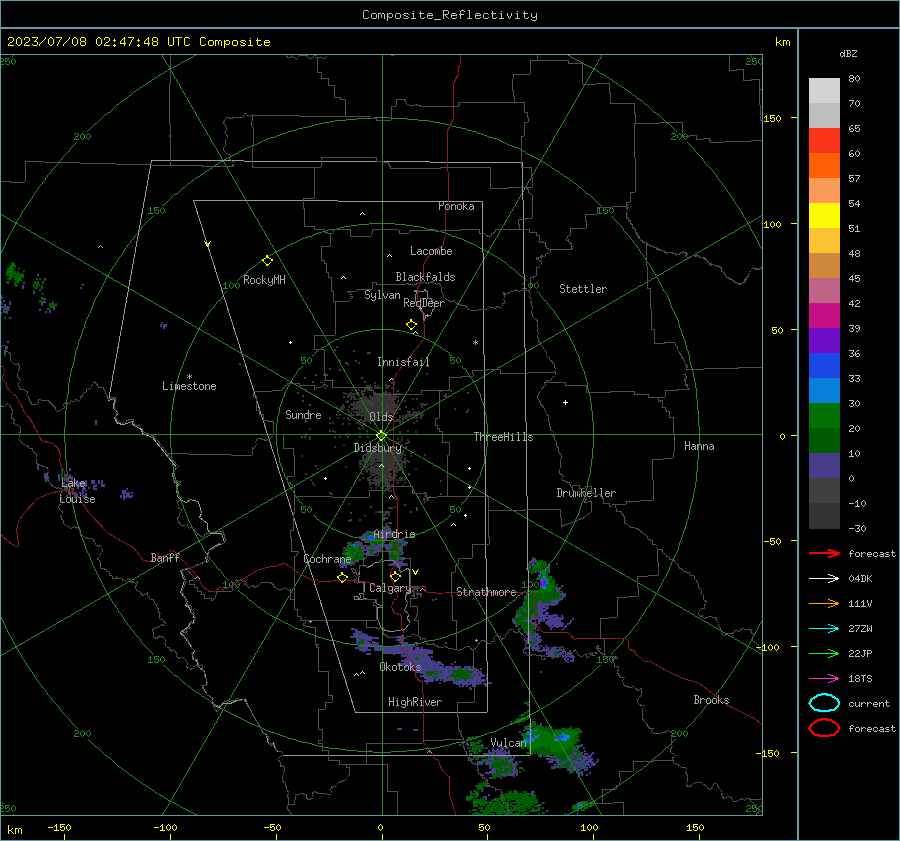Click the storm cell east of Strathmore
The width and height of the screenshot is (900, 841).
(x=541, y=610)
